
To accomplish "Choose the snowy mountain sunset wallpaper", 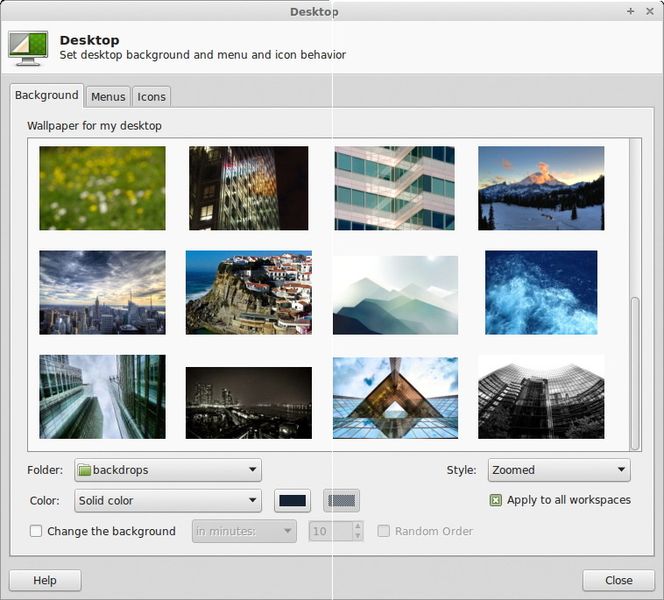I will click(x=540, y=188).
